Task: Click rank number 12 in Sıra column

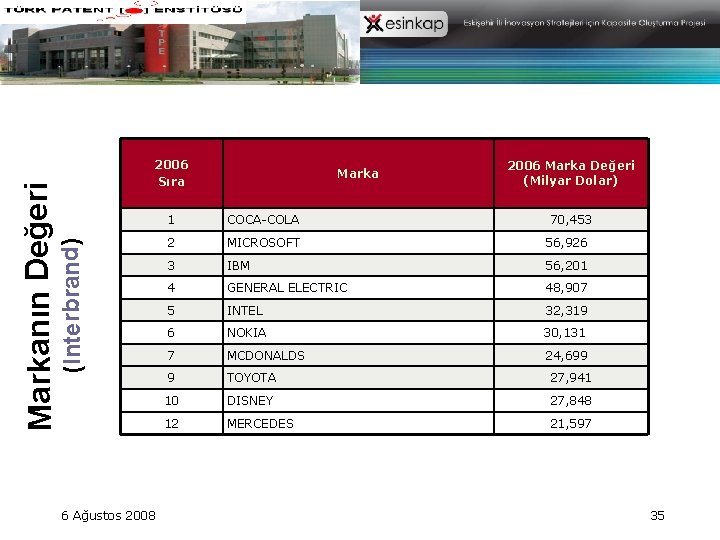Action: coord(171,423)
